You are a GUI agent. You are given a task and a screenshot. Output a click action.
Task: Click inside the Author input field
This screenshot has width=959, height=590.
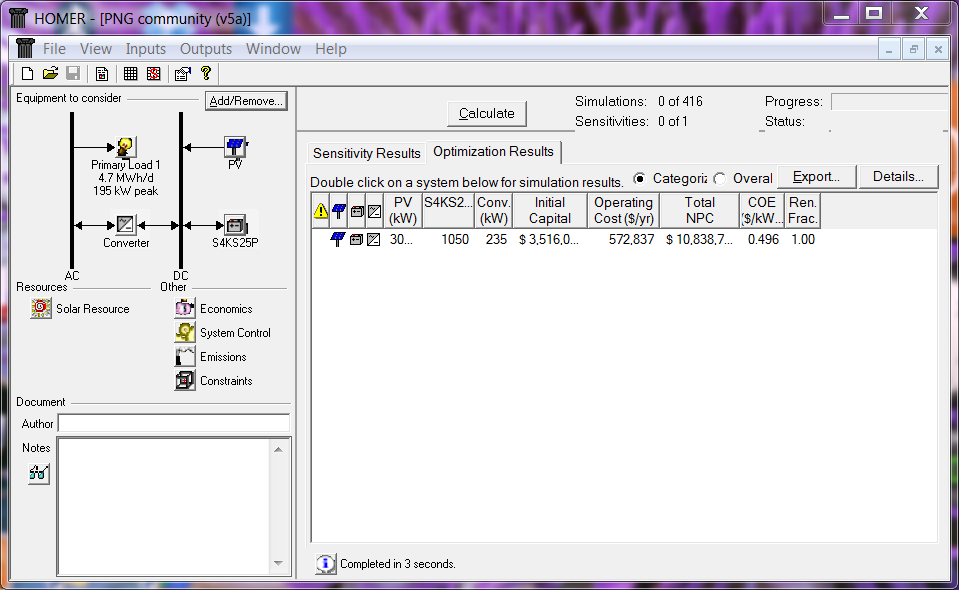tap(172, 423)
